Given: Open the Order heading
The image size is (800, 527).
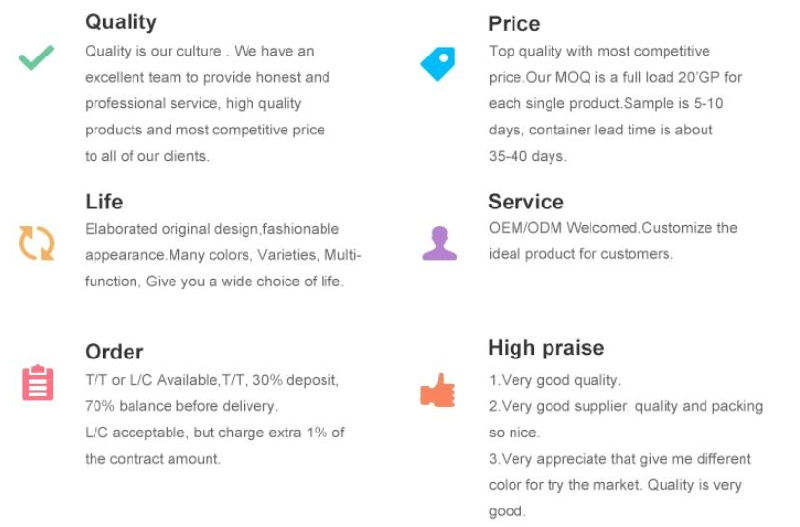Looking at the screenshot, I should coord(114,351).
